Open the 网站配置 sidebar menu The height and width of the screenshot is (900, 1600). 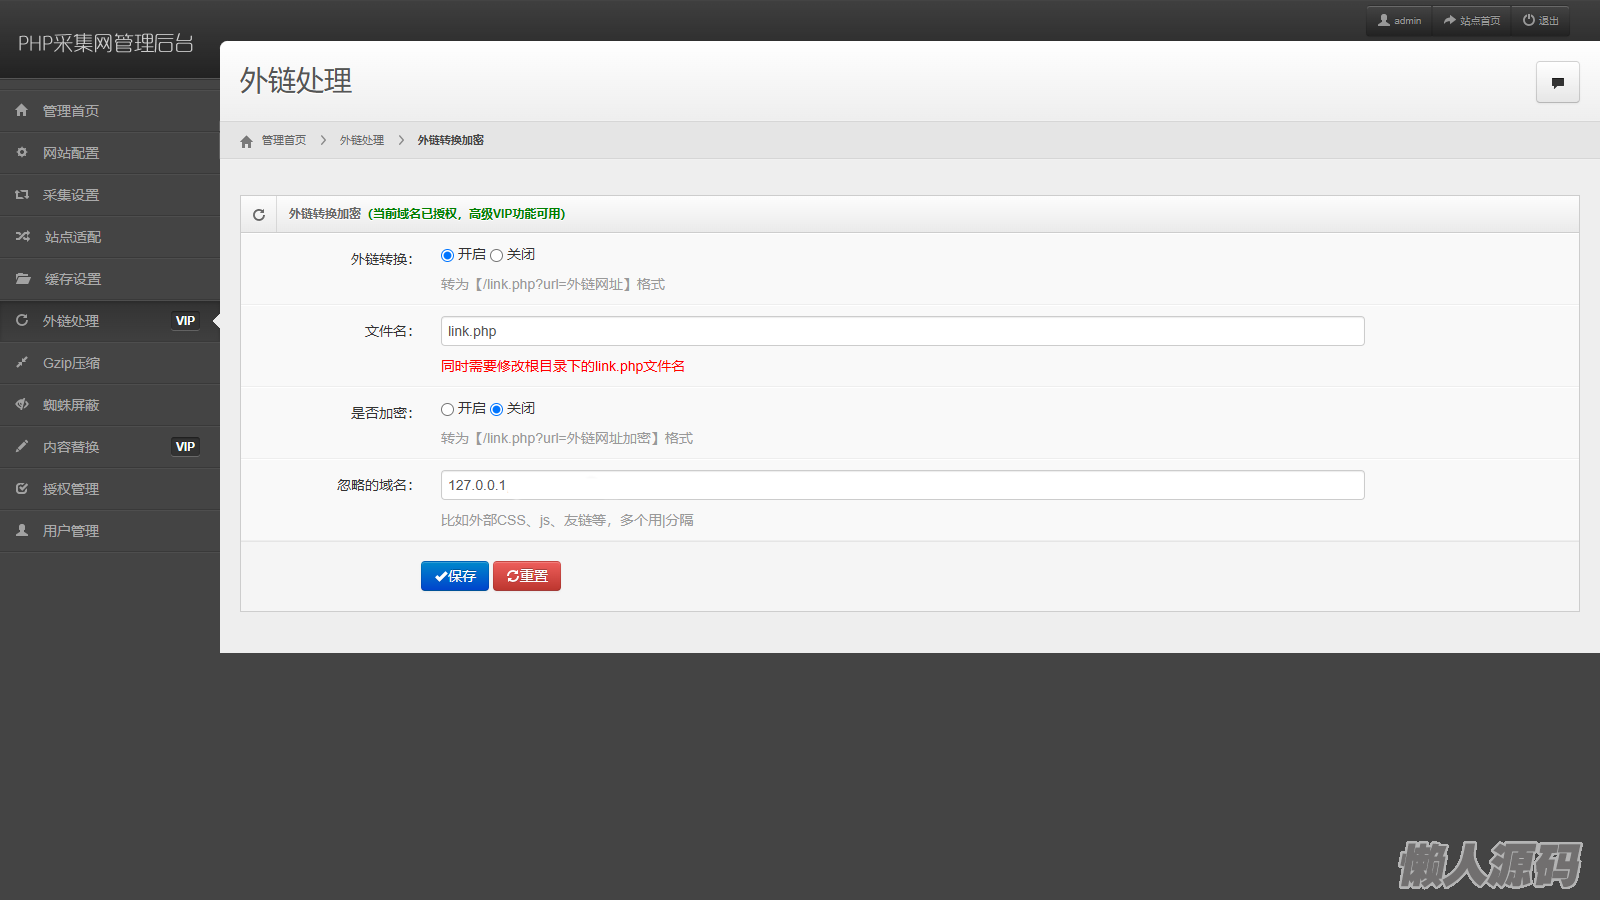pos(110,153)
